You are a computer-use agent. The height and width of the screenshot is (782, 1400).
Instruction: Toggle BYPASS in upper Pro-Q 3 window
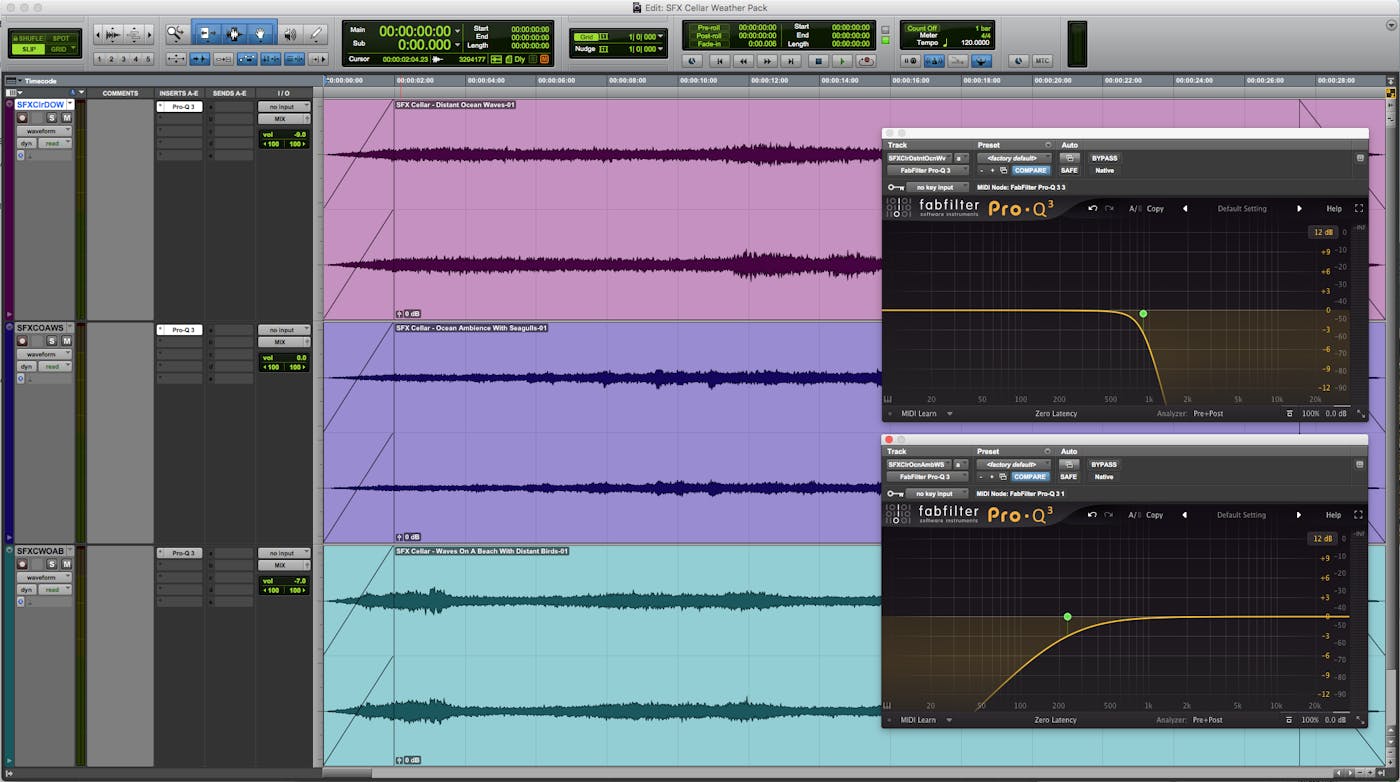click(x=1104, y=158)
